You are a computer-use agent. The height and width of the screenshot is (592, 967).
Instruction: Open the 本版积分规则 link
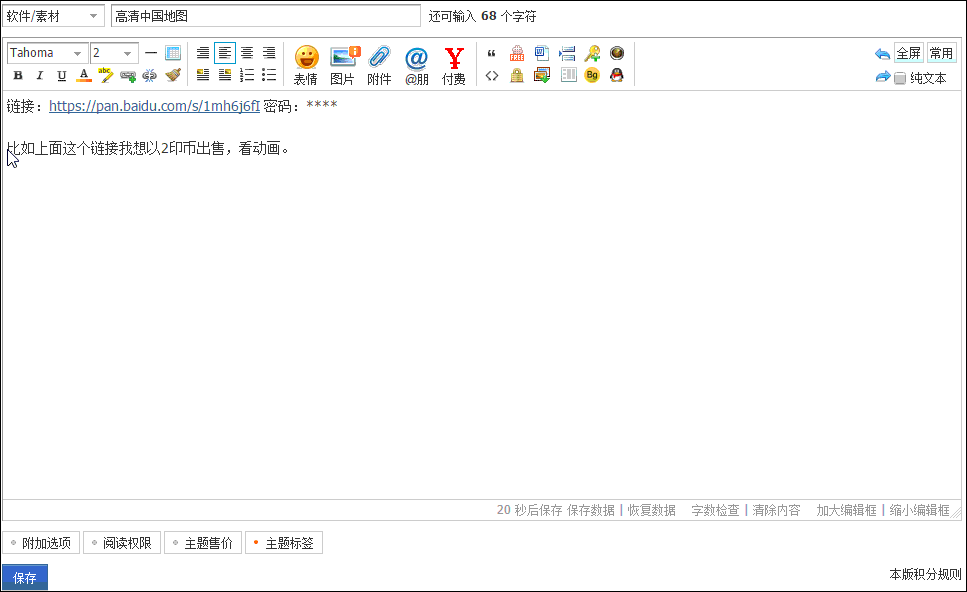pyautogui.click(x=925, y=574)
